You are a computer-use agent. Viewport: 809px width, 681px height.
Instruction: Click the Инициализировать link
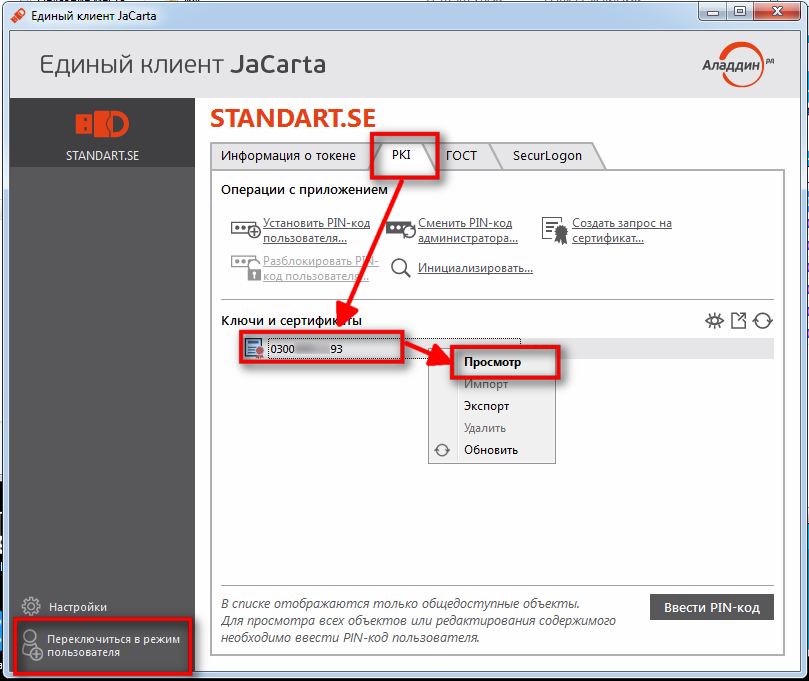coord(475,268)
